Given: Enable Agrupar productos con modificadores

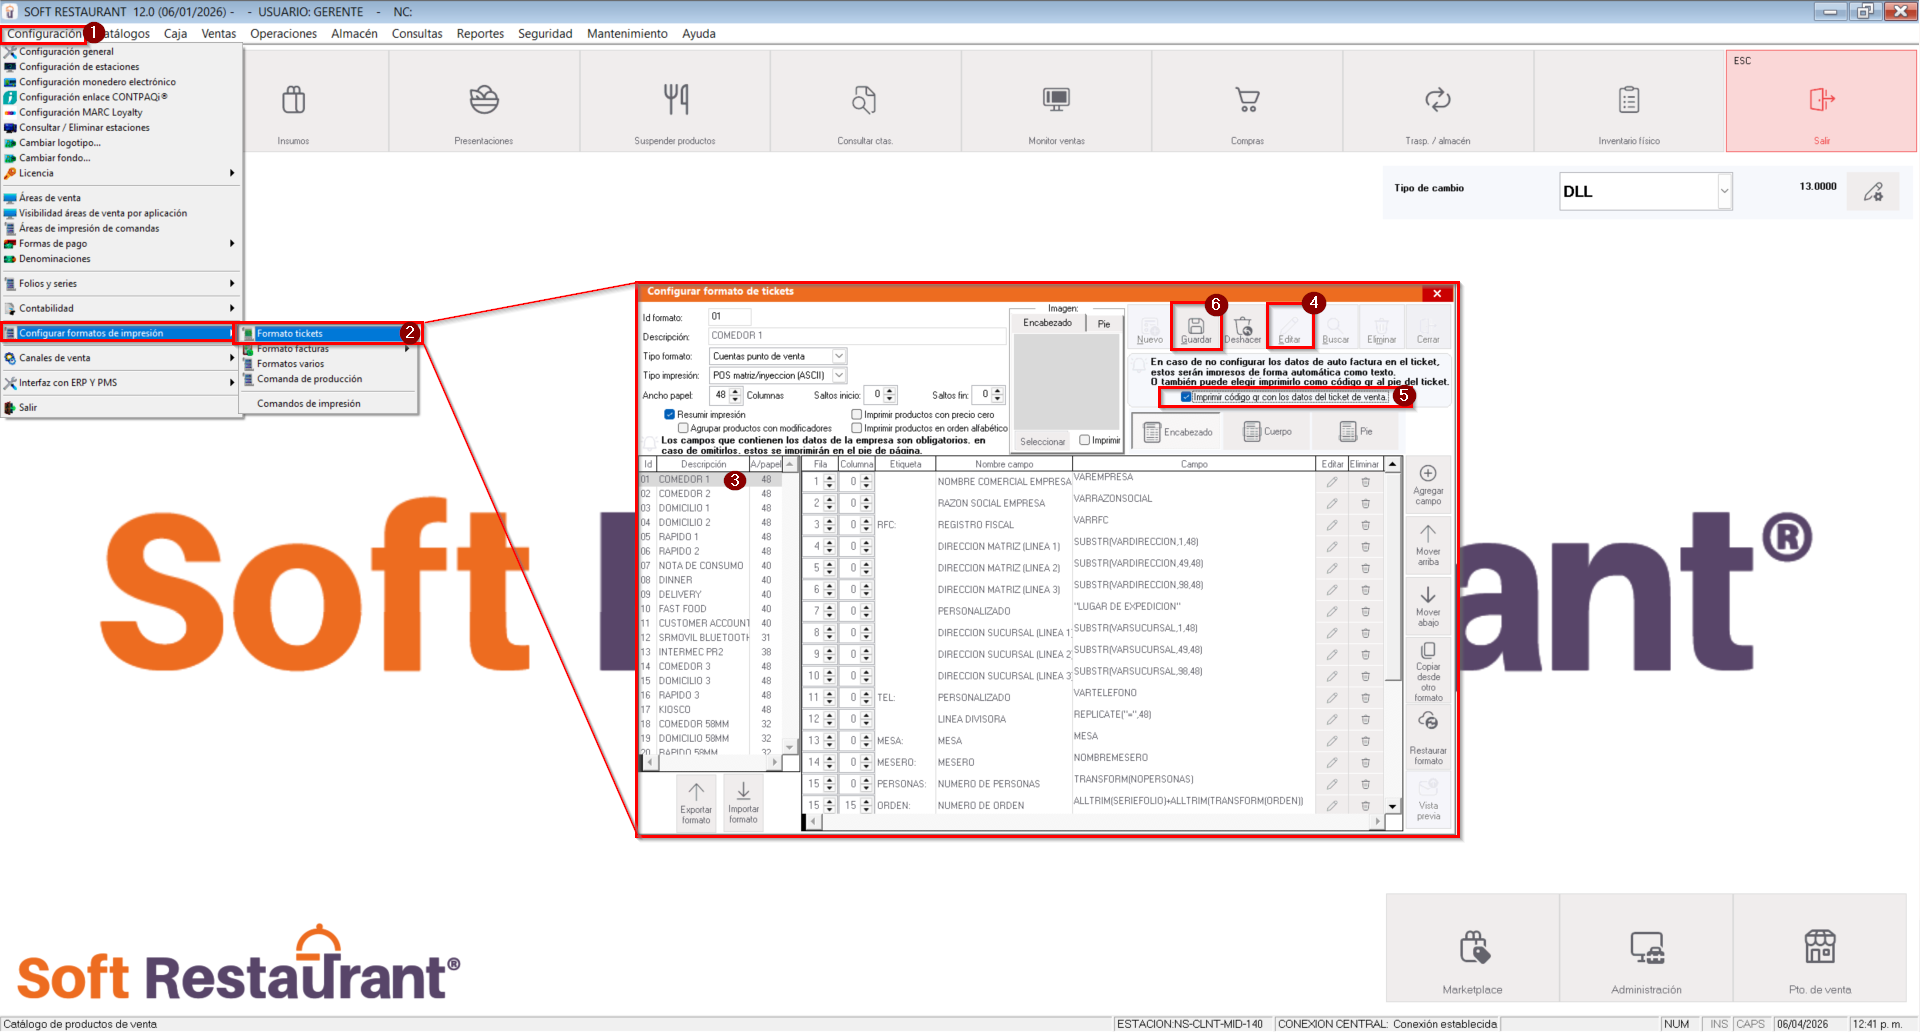Looking at the screenshot, I should 683,428.
